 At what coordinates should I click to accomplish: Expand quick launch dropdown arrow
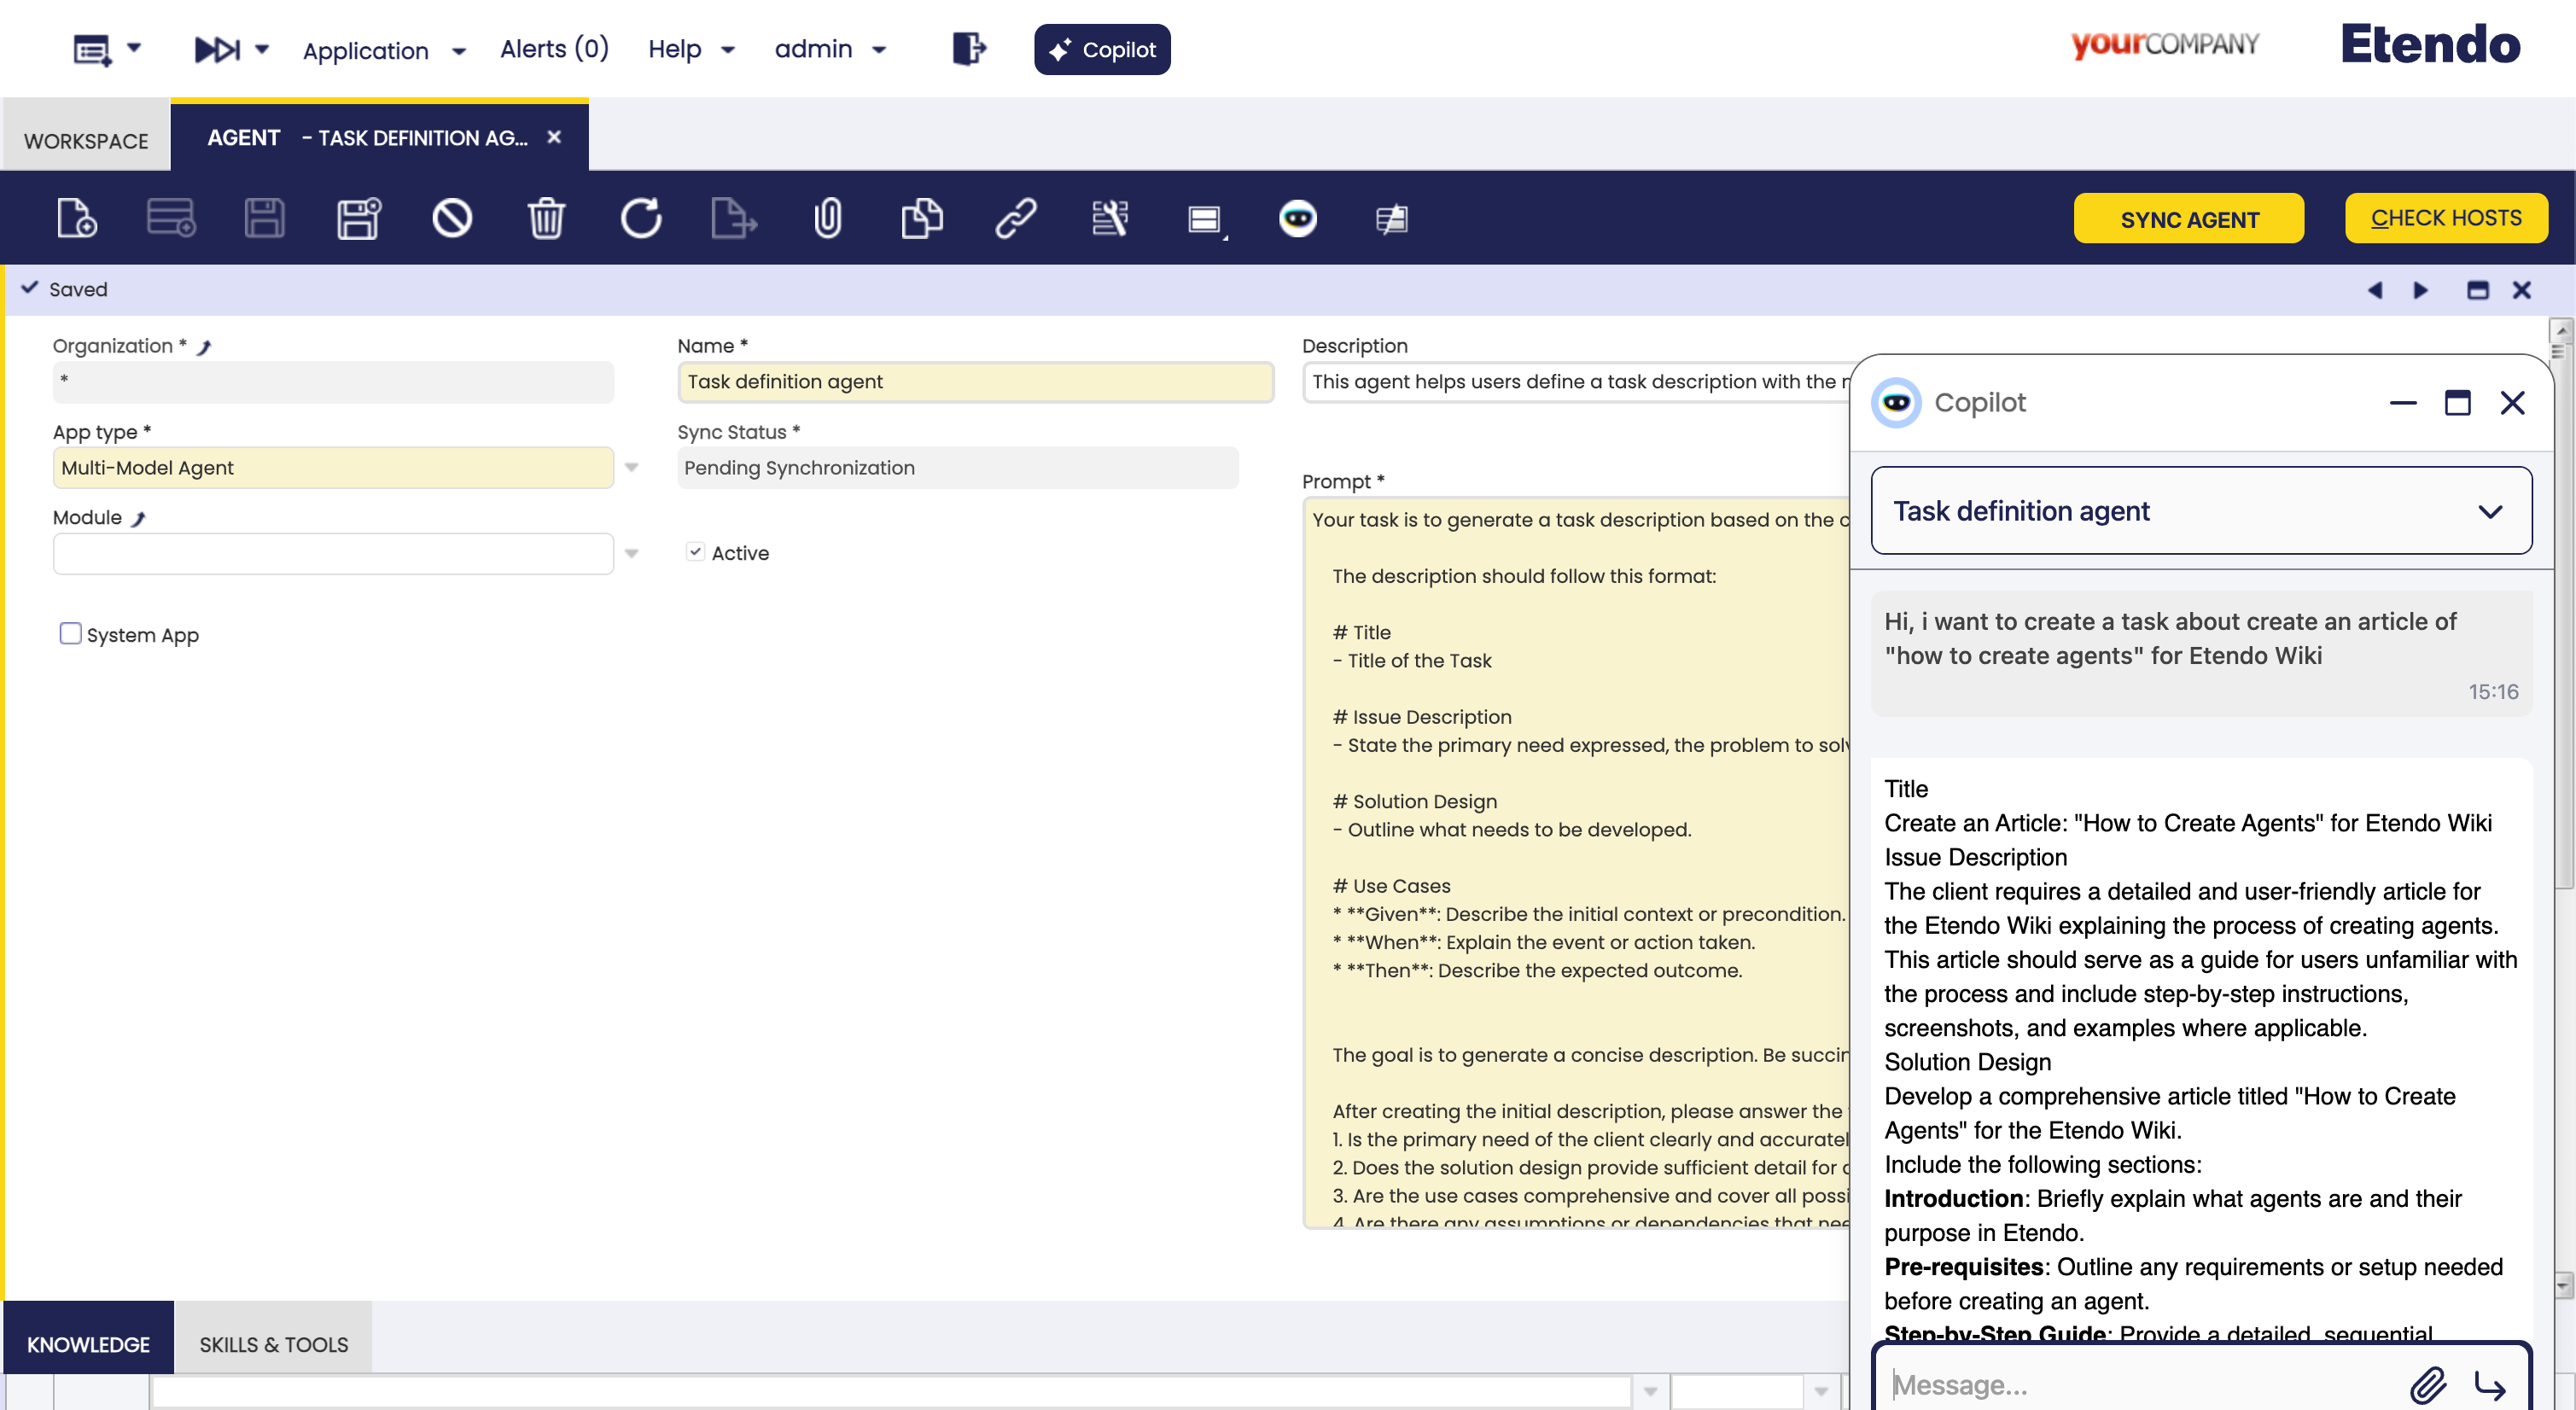(x=262, y=47)
